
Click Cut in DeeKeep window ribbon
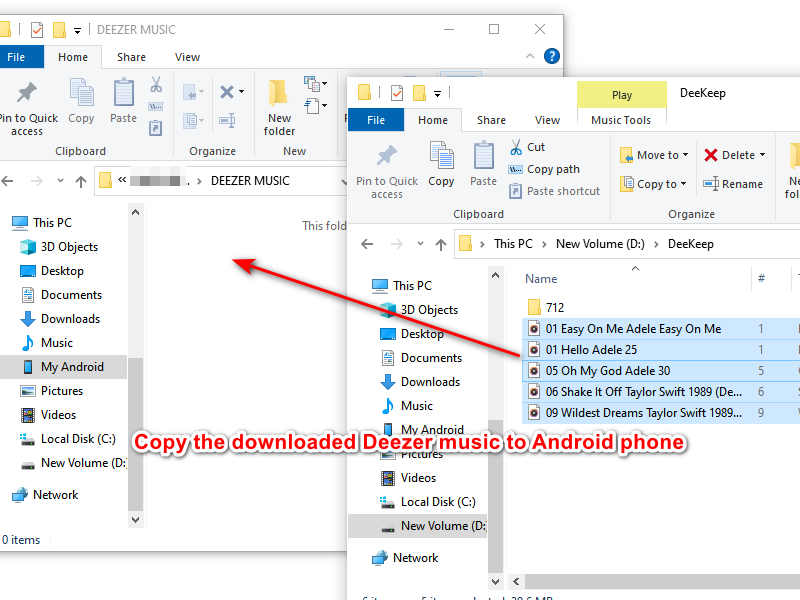(x=528, y=147)
